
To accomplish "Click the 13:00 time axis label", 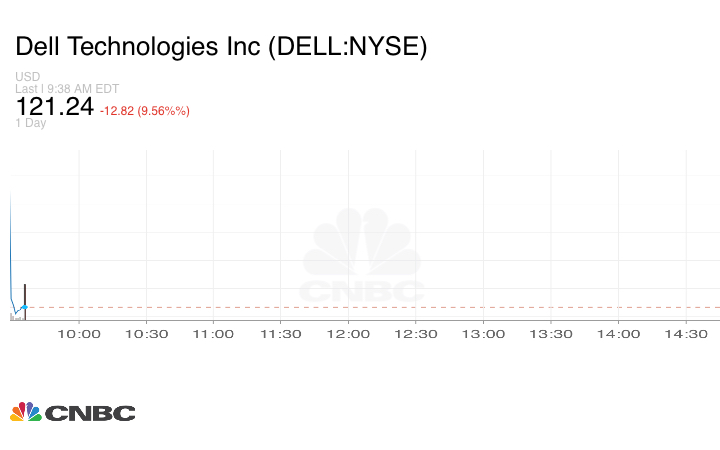I will coord(483,334).
